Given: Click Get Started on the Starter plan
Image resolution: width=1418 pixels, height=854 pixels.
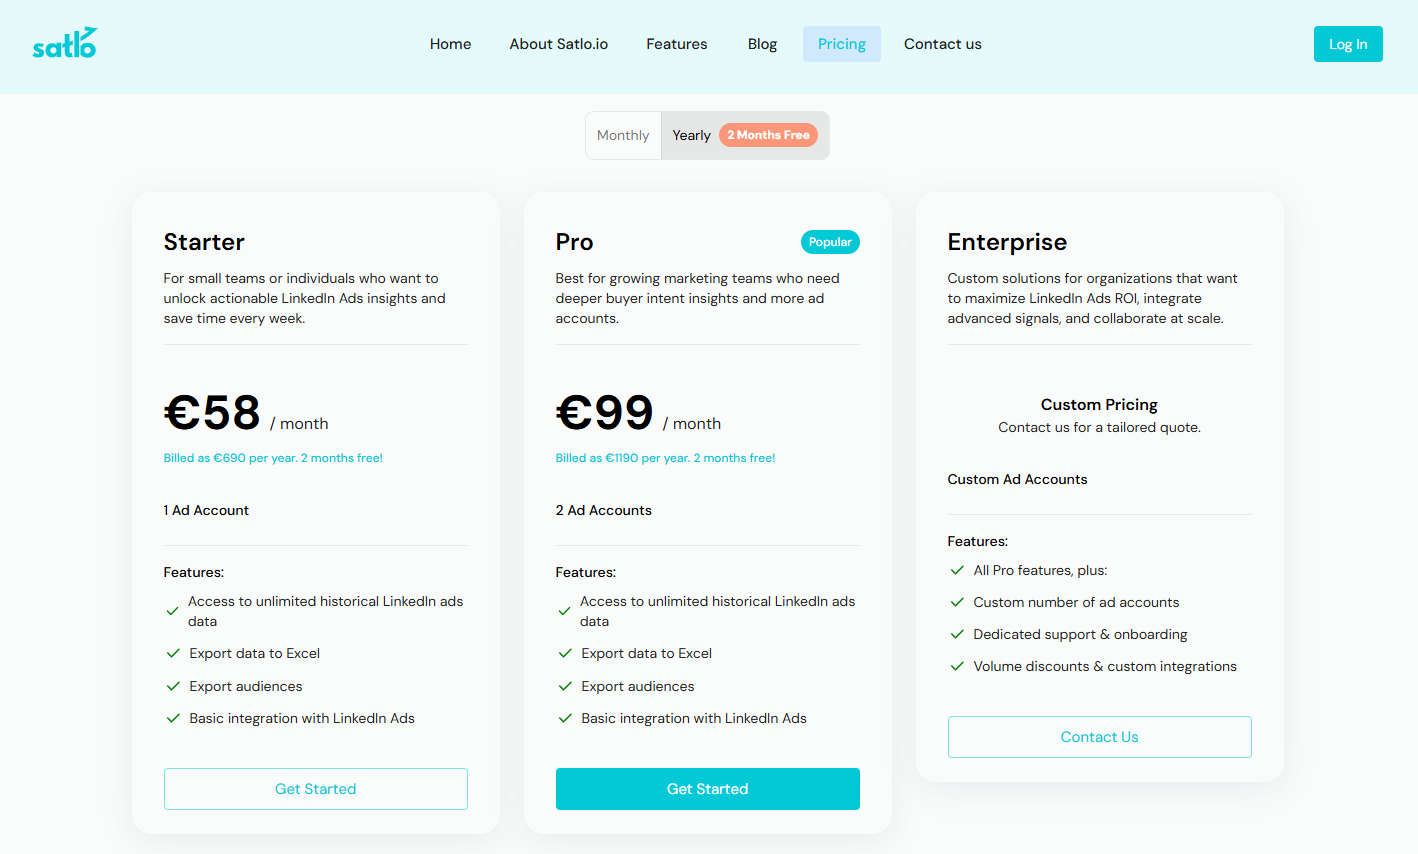Looking at the screenshot, I should point(315,788).
